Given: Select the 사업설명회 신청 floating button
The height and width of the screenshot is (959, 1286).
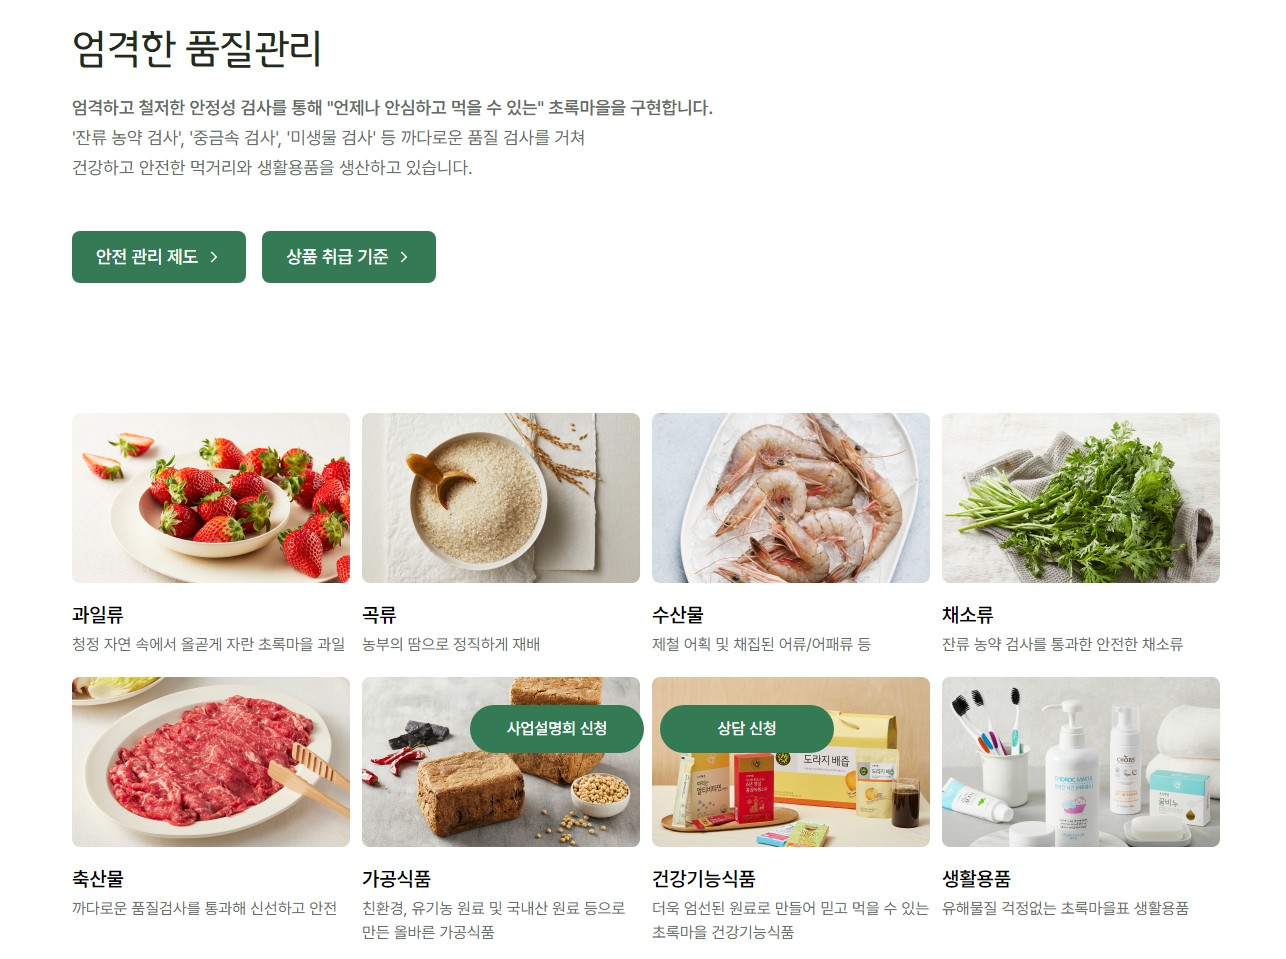Looking at the screenshot, I should point(557,729).
